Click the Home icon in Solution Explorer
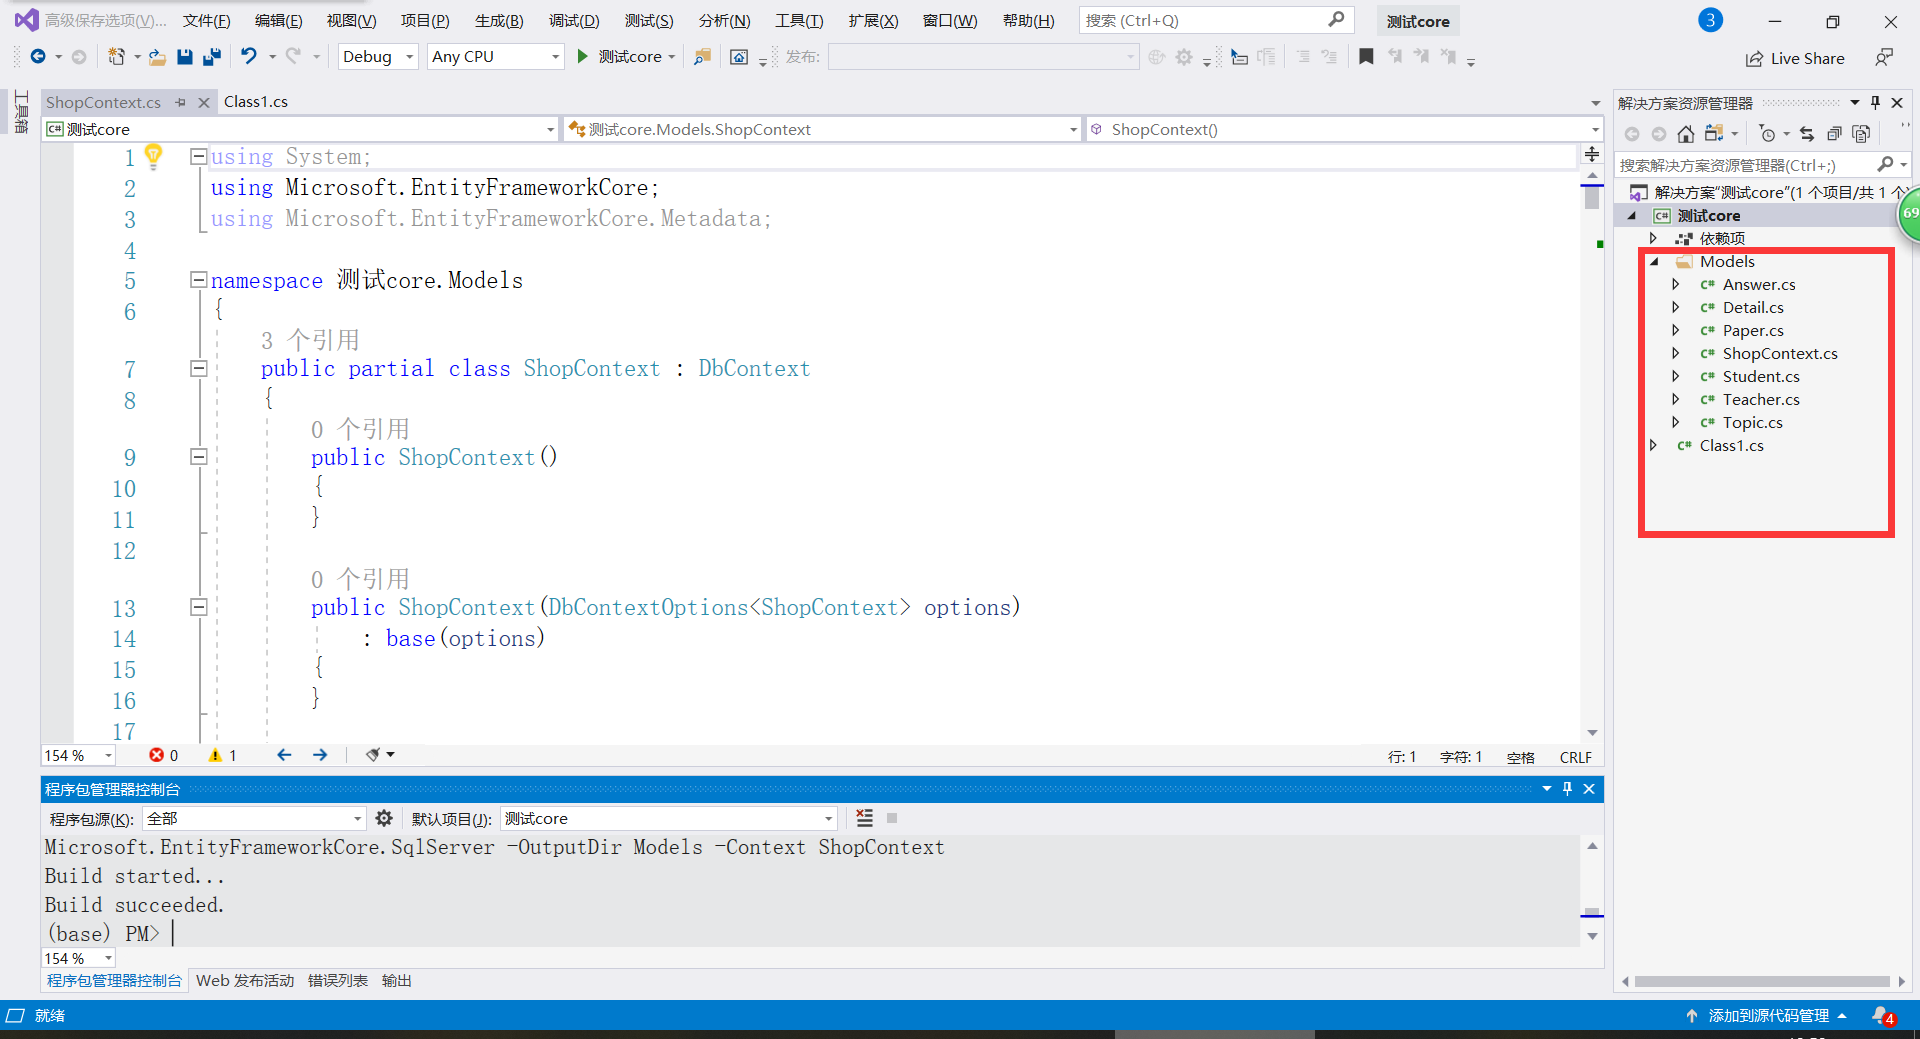 (x=1686, y=133)
